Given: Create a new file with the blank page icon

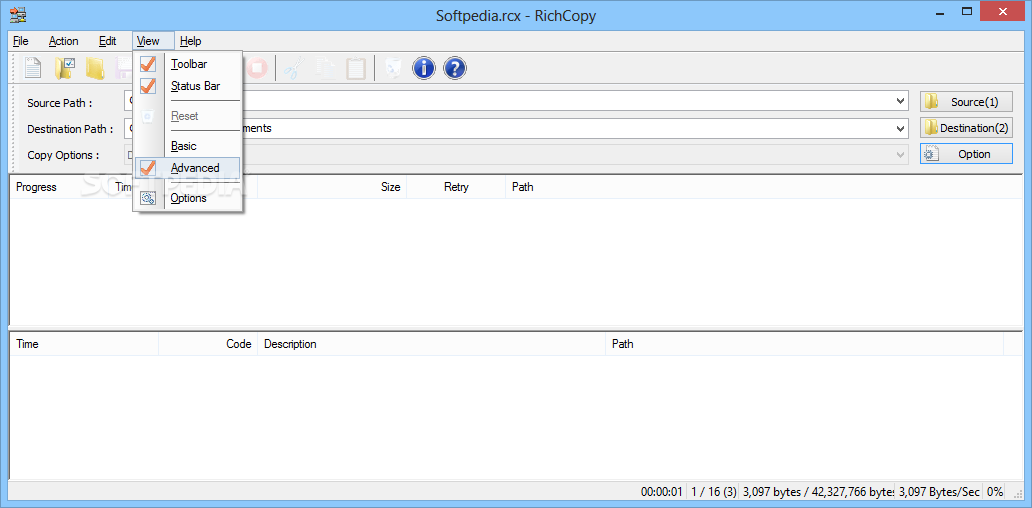Looking at the screenshot, I should [33, 68].
